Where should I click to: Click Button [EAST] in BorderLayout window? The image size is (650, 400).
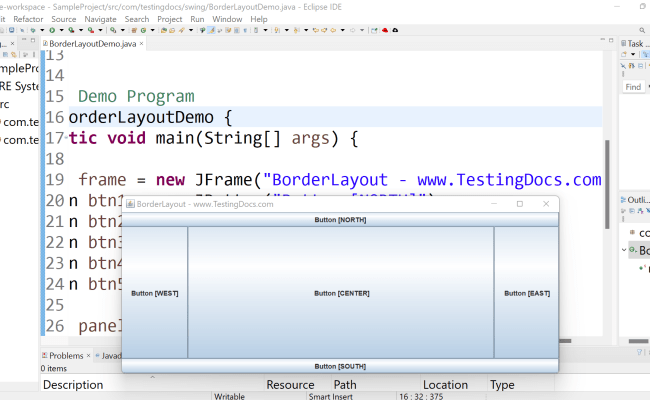(x=526, y=293)
